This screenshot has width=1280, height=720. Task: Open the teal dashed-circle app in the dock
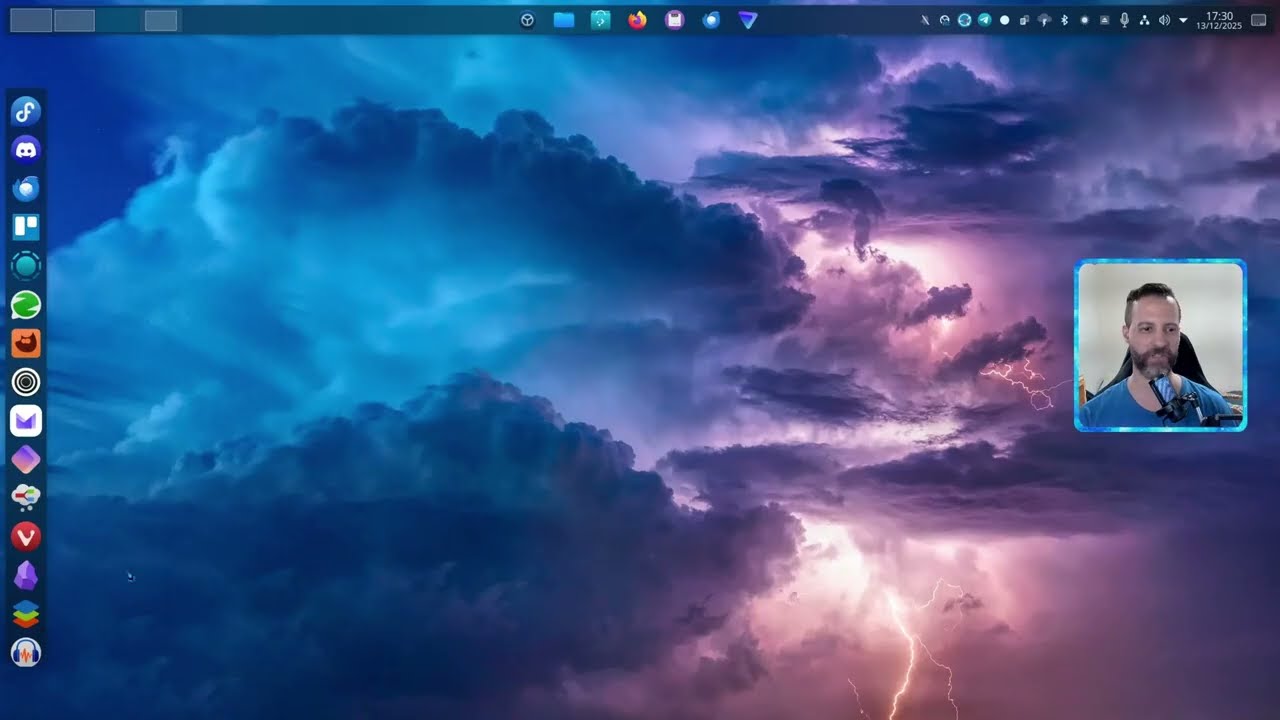click(26, 265)
